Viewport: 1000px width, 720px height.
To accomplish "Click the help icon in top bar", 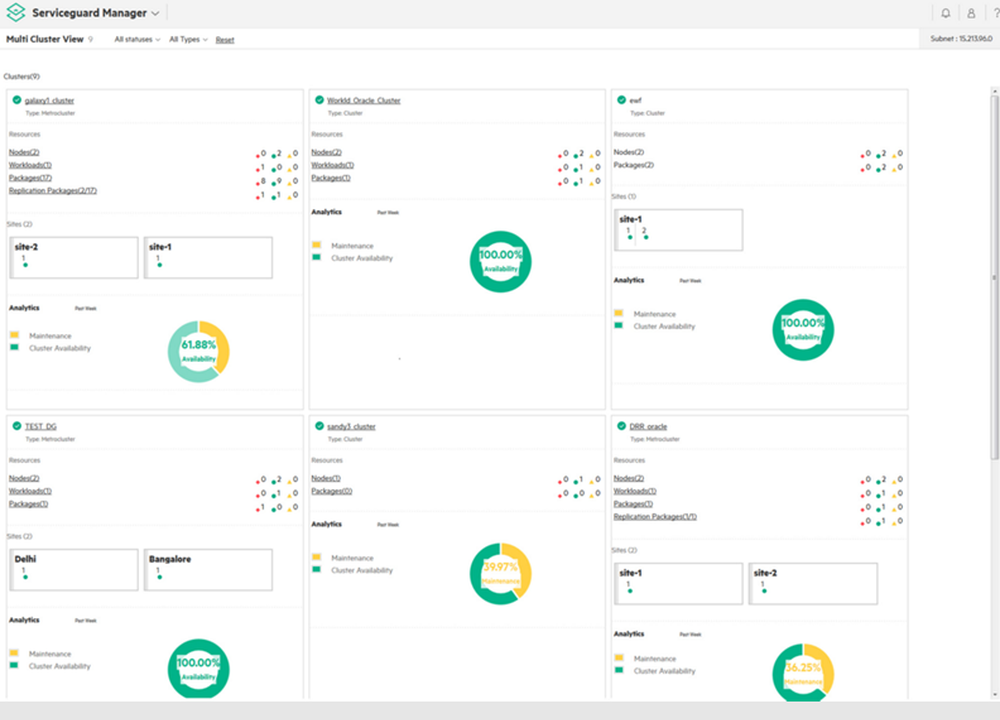I will click(994, 13).
